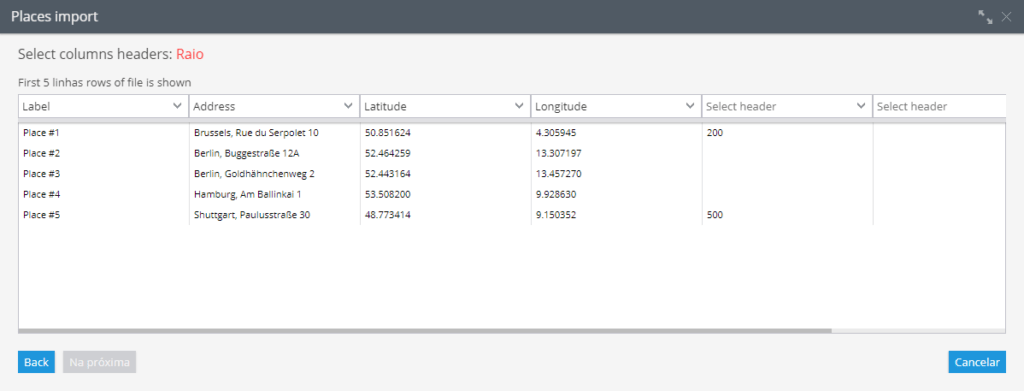Expand the Longitude header dropdown
This screenshot has width=1024, height=391.
point(616,106)
